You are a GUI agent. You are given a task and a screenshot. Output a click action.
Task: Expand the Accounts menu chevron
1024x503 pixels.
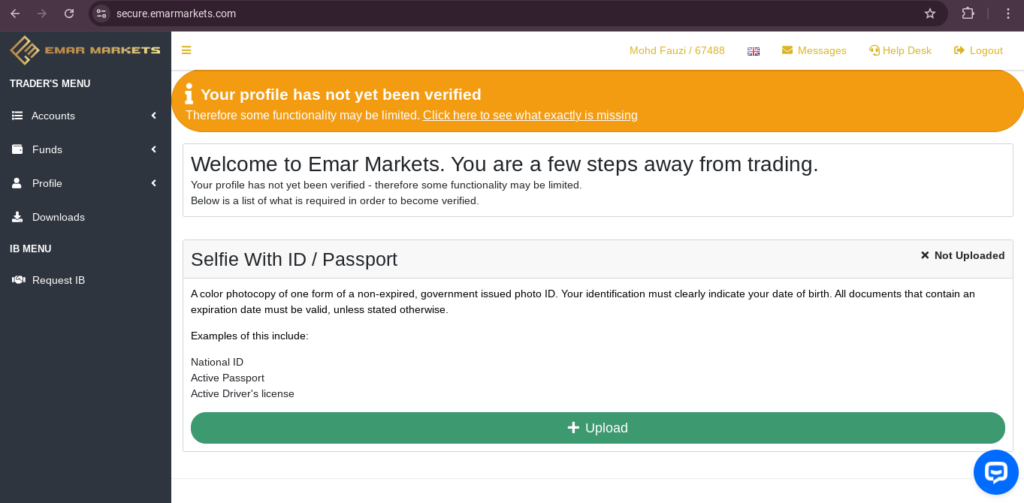coord(154,116)
